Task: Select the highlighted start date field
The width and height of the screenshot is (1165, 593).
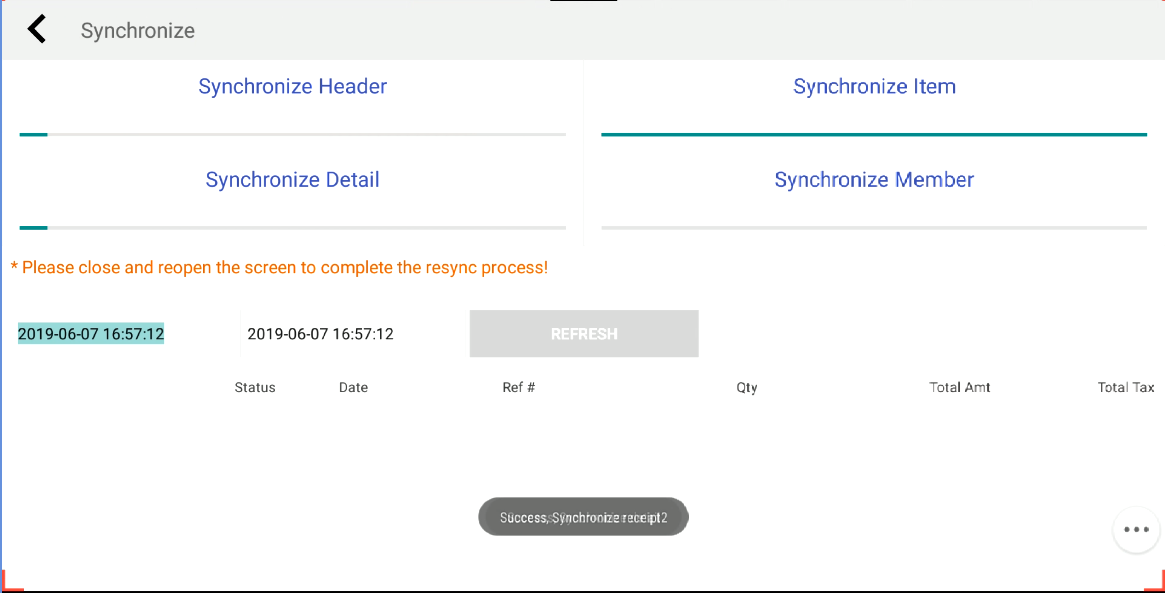Action: tap(91, 334)
